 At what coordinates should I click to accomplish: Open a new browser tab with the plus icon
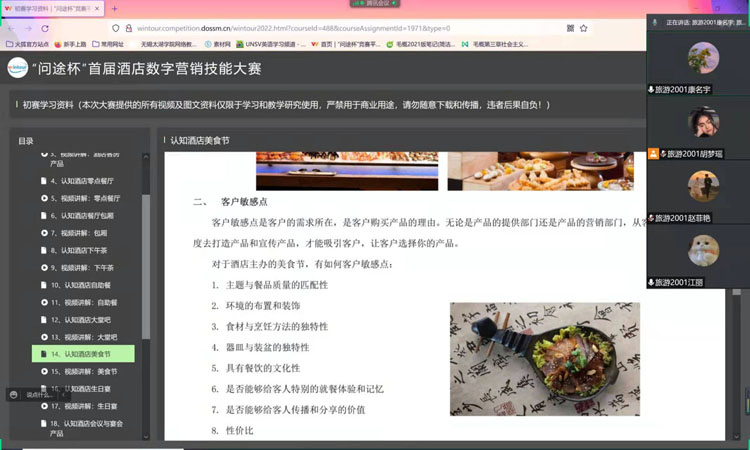click(x=114, y=9)
